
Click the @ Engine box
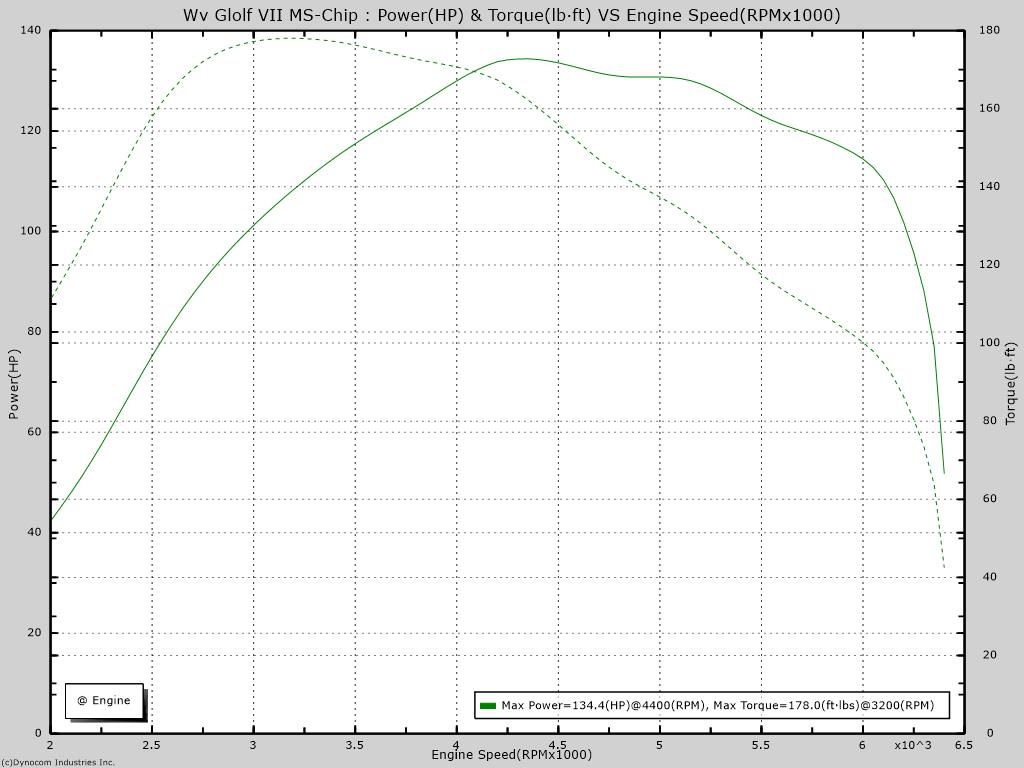[104, 700]
